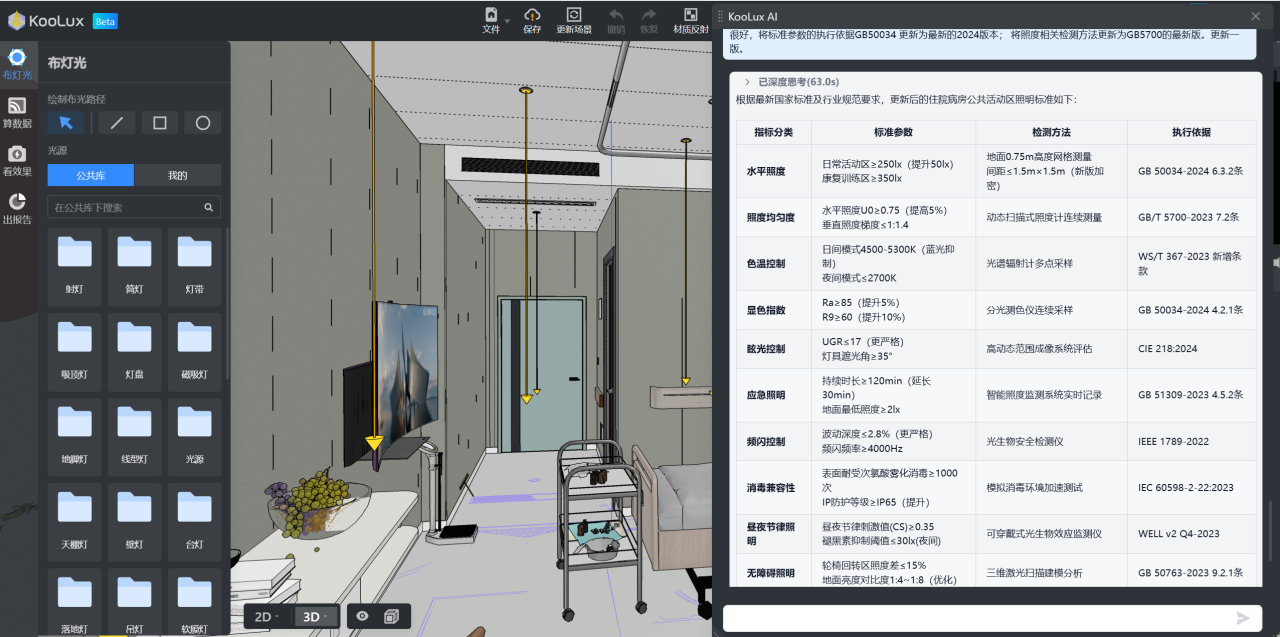The width and height of the screenshot is (1280, 637).
Task: Open the 算数据 sidebar panel
Action: click(17, 112)
